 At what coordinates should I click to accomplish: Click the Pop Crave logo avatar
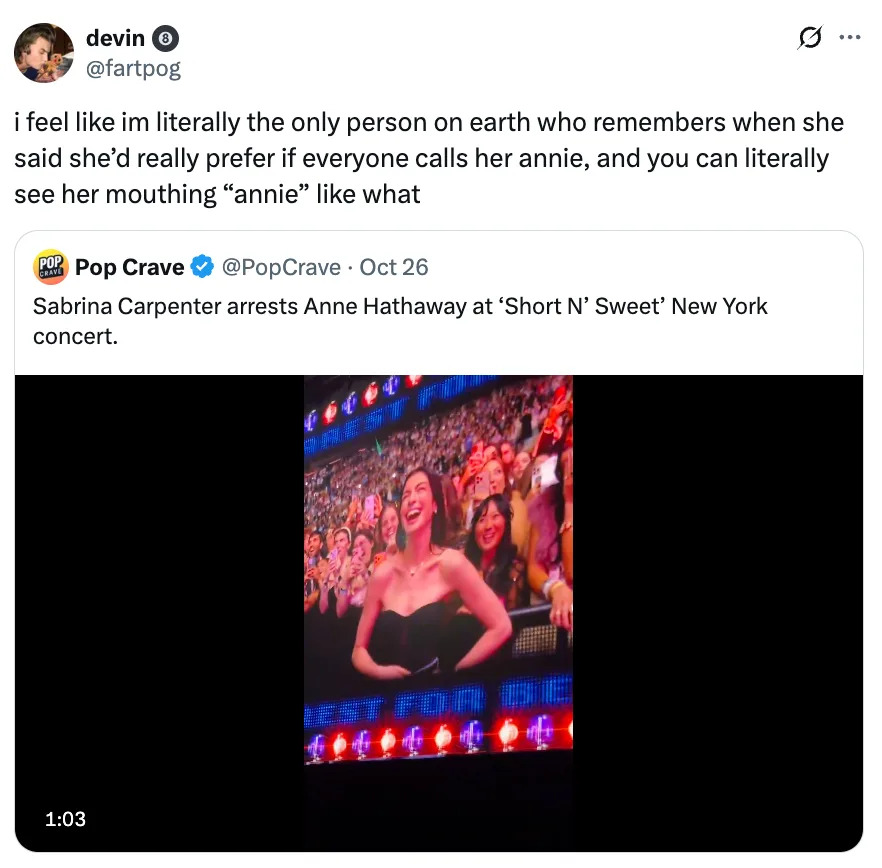click(x=50, y=267)
